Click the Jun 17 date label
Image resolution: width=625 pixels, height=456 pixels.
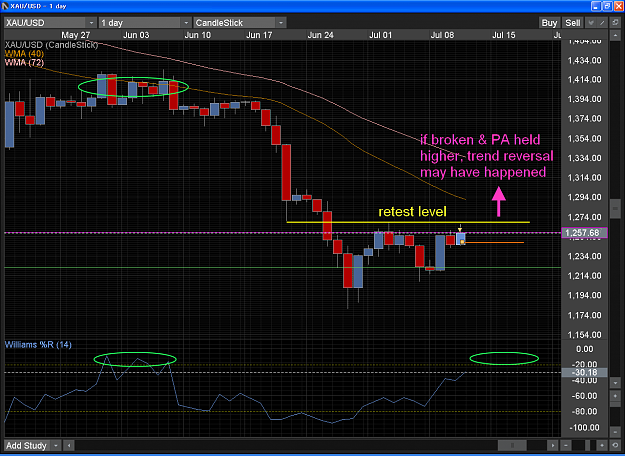tap(259, 35)
